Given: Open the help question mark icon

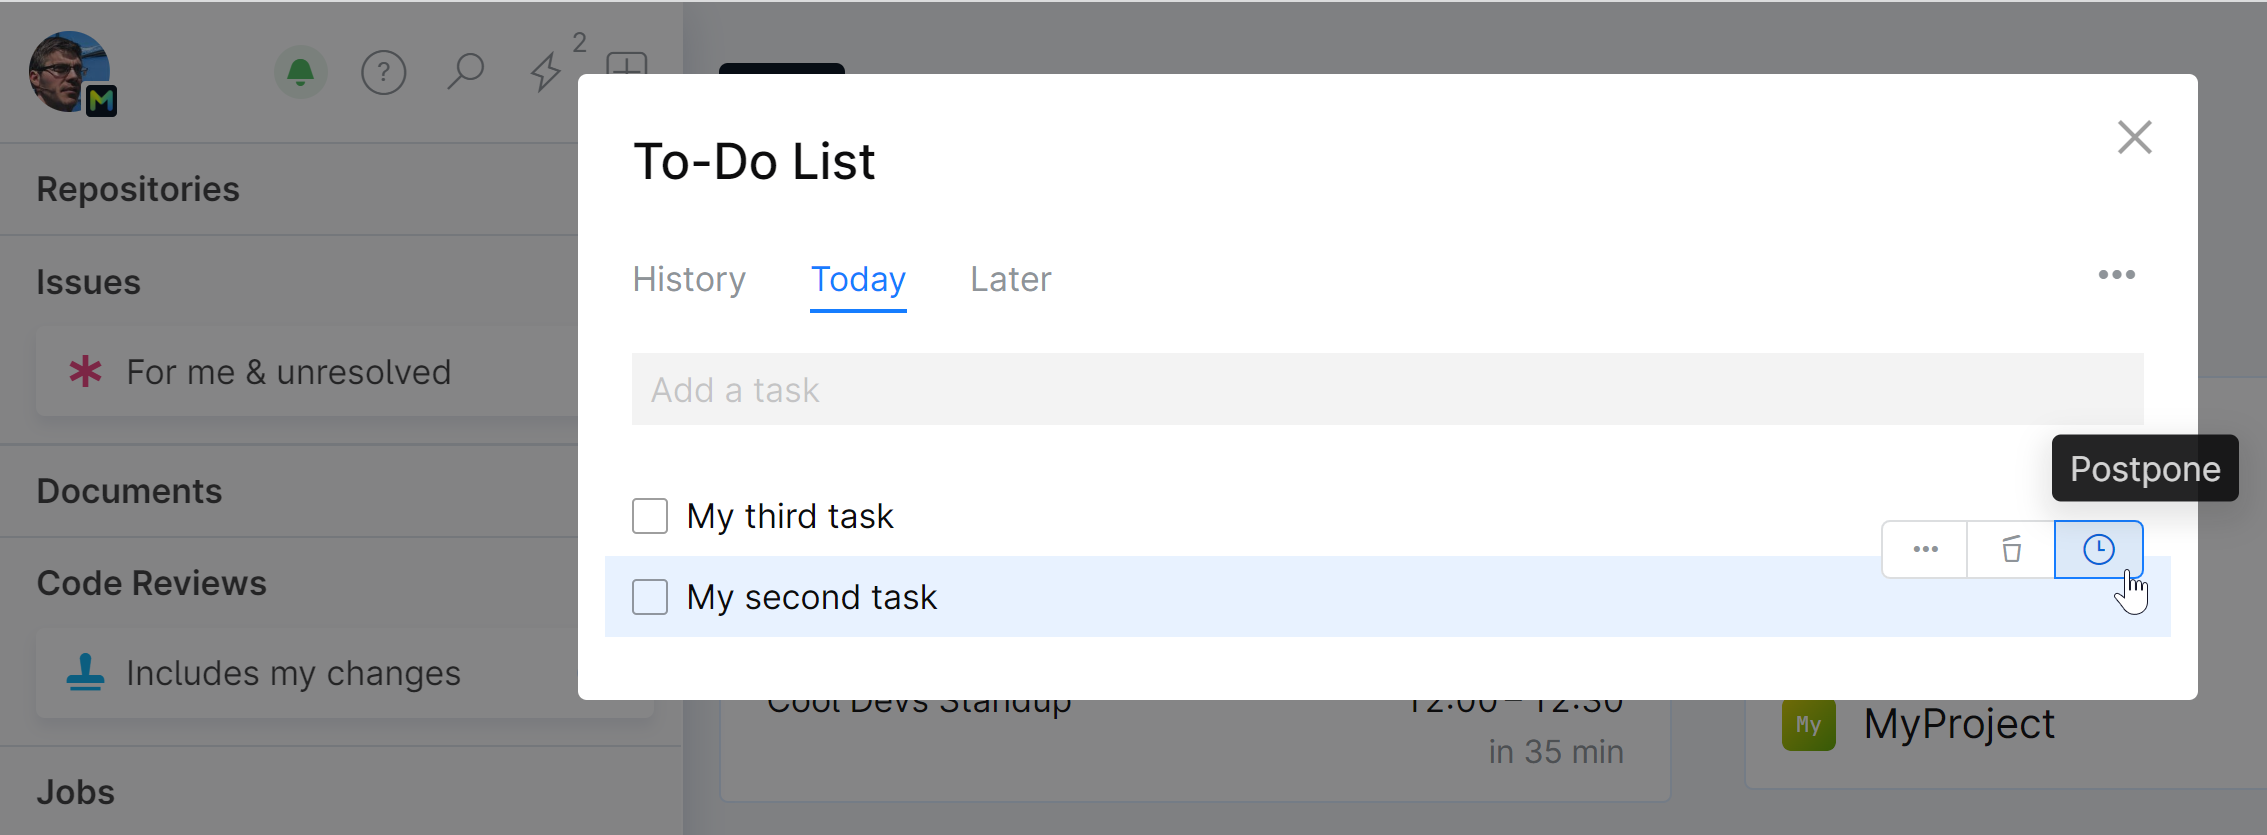Looking at the screenshot, I should [383, 72].
